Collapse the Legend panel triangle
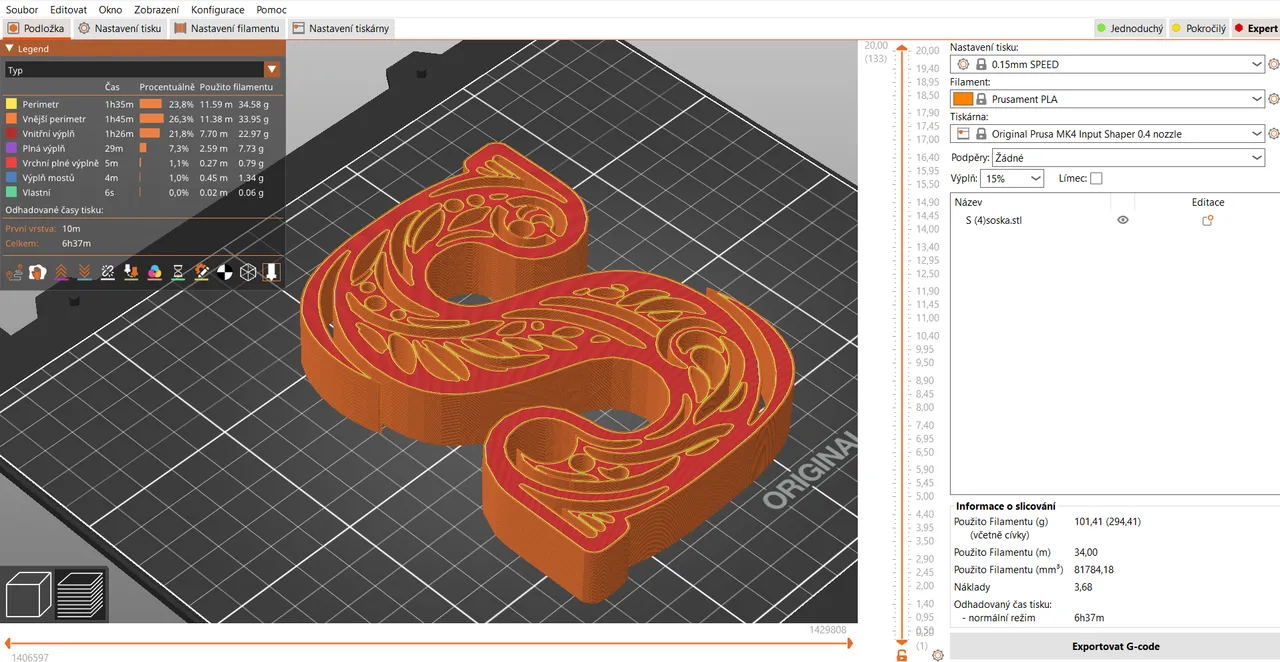1280x662 pixels. tap(10, 48)
